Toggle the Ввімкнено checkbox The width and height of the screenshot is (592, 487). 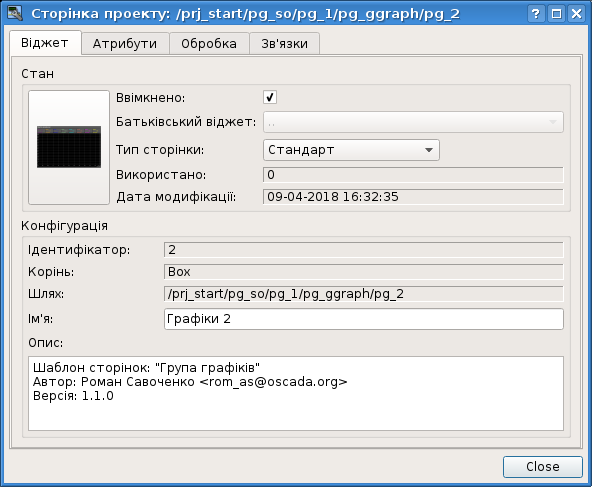pyautogui.click(x=270, y=97)
